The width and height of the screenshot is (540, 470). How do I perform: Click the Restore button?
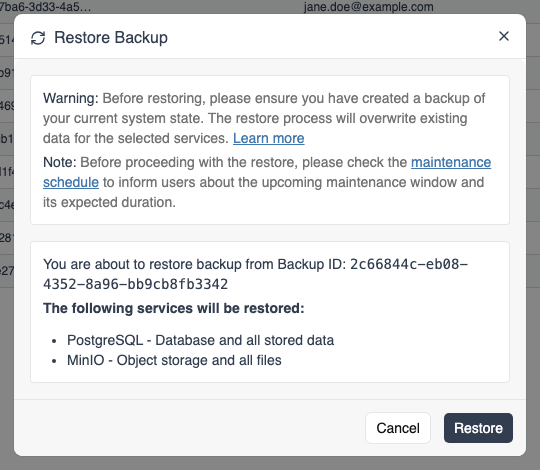(478, 428)
